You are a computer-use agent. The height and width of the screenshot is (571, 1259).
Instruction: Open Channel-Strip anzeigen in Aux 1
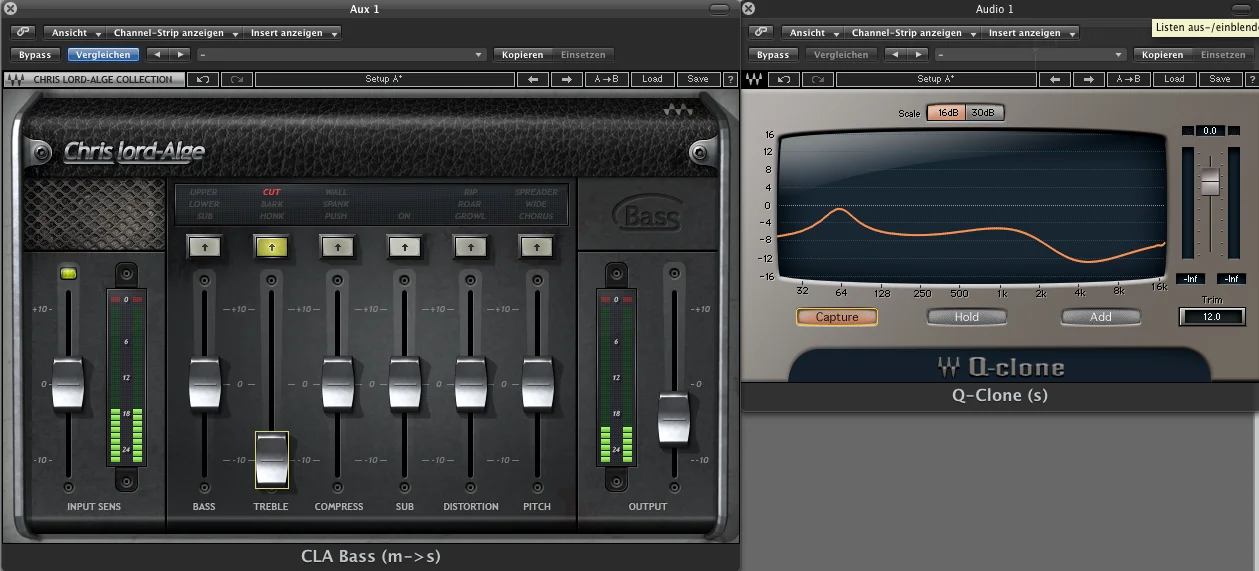click(176, 32)
